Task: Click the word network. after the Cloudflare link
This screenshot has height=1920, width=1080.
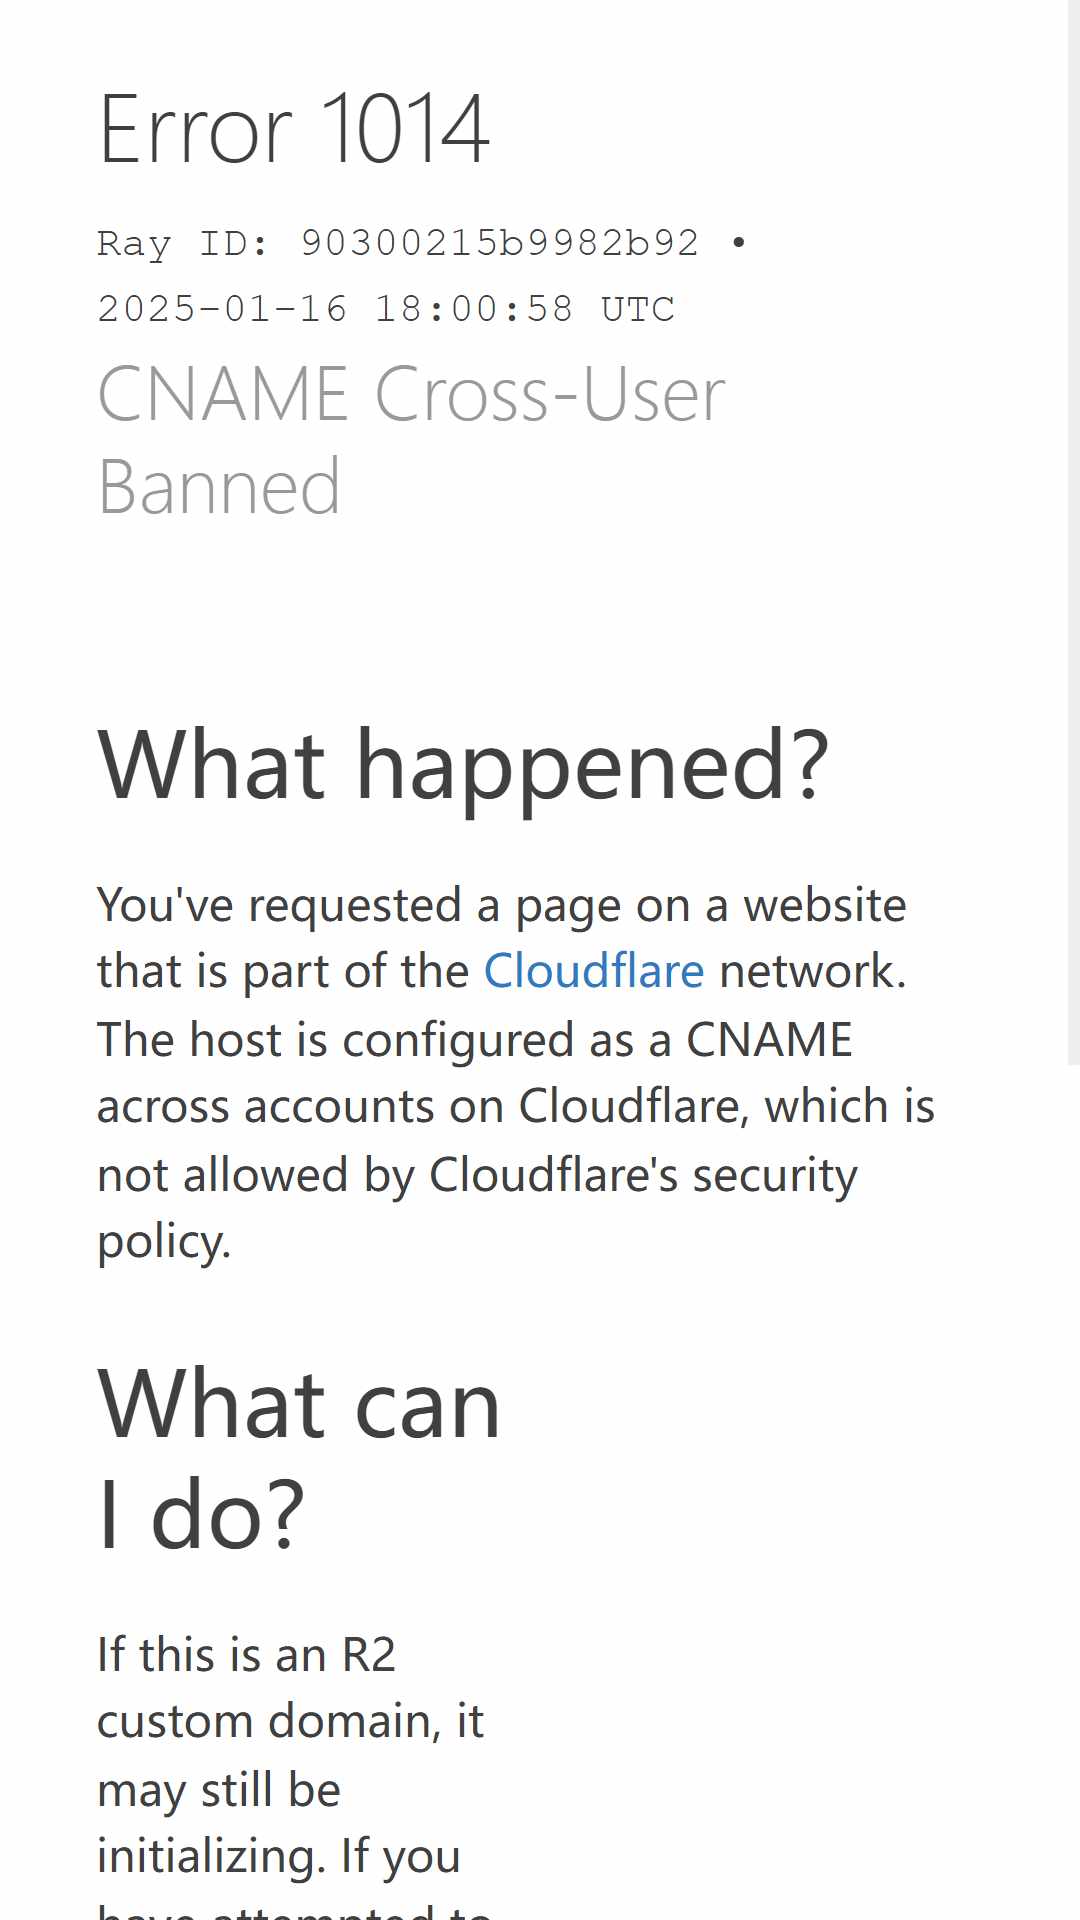Action: (813, 971)
